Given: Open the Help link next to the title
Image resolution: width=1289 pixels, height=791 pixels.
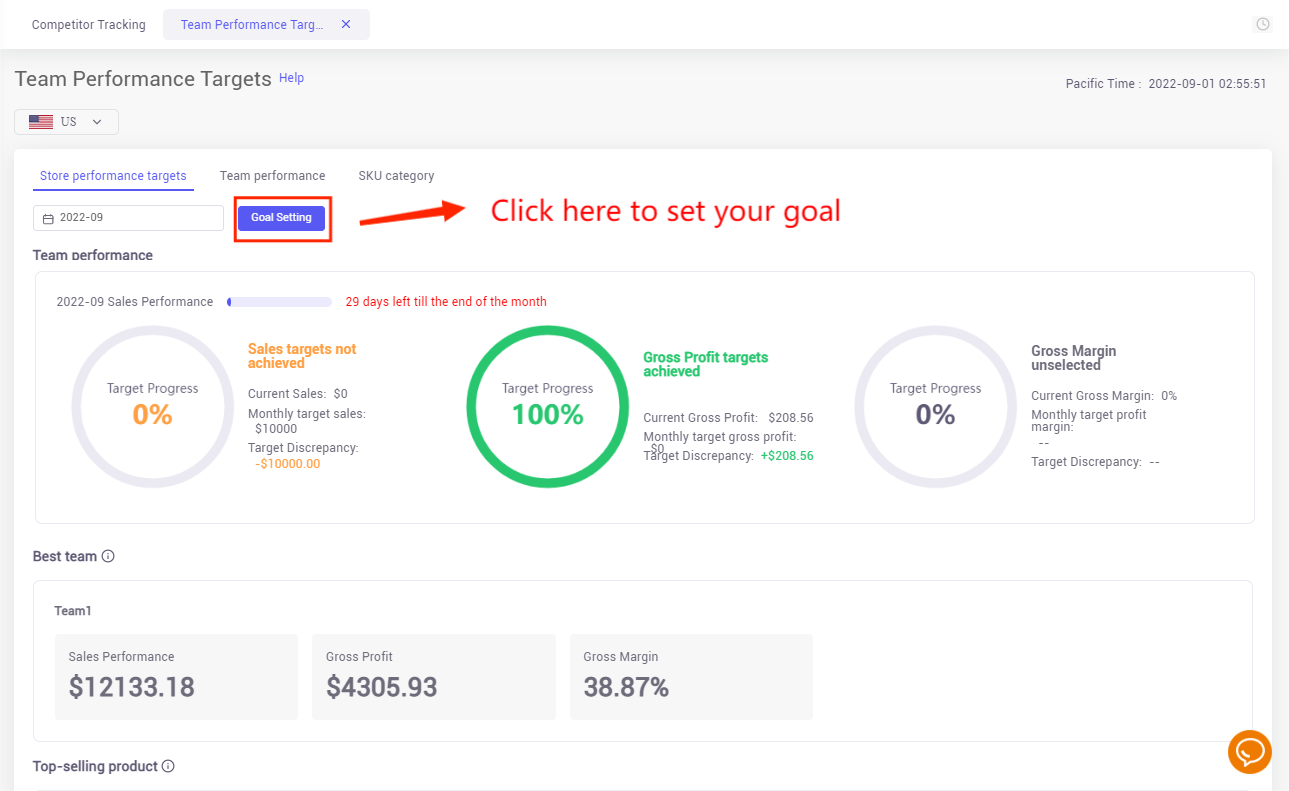Looking at the screenshot, I should point(291,78).
